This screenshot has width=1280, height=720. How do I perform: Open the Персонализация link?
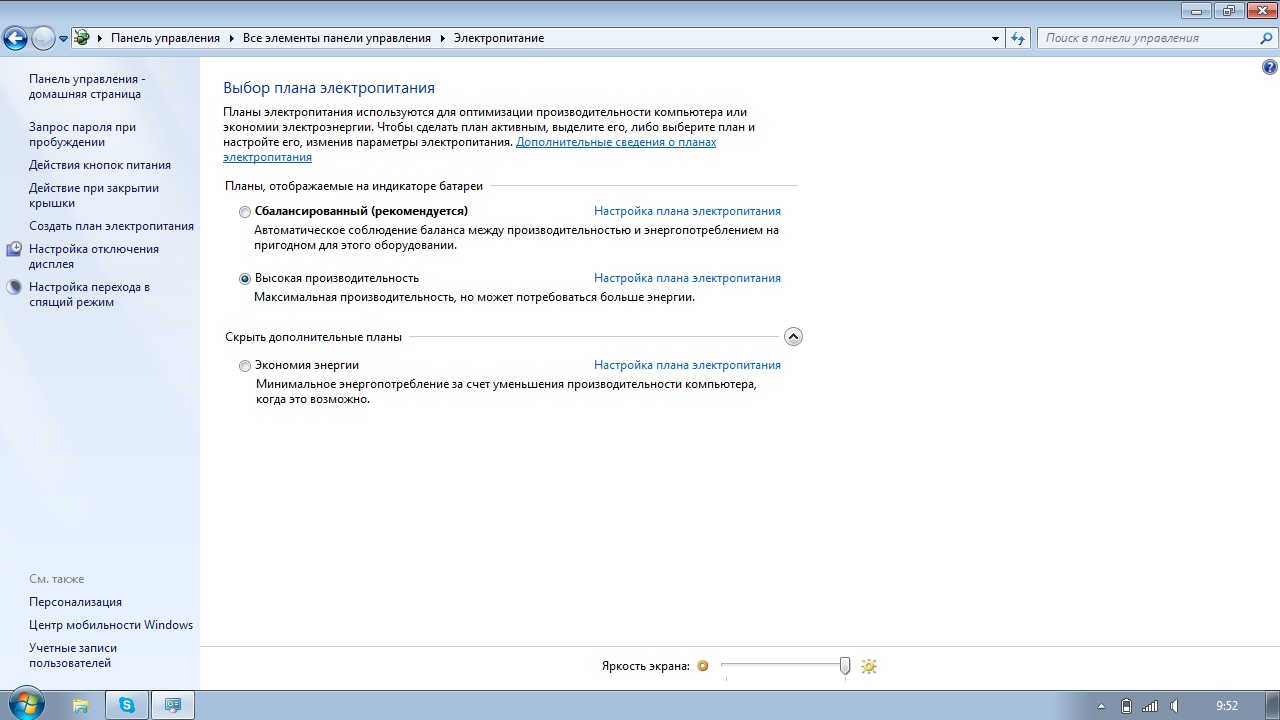(75, 602)
